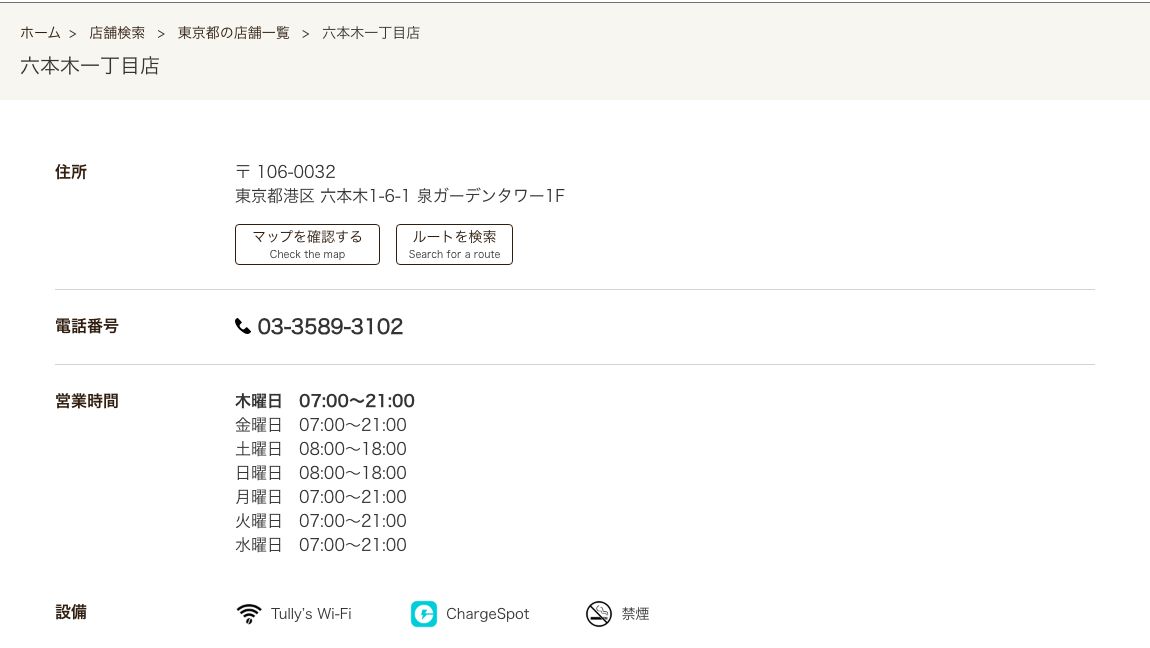
Task: Select 土曜日 hours row
Action: pos(321,449)
